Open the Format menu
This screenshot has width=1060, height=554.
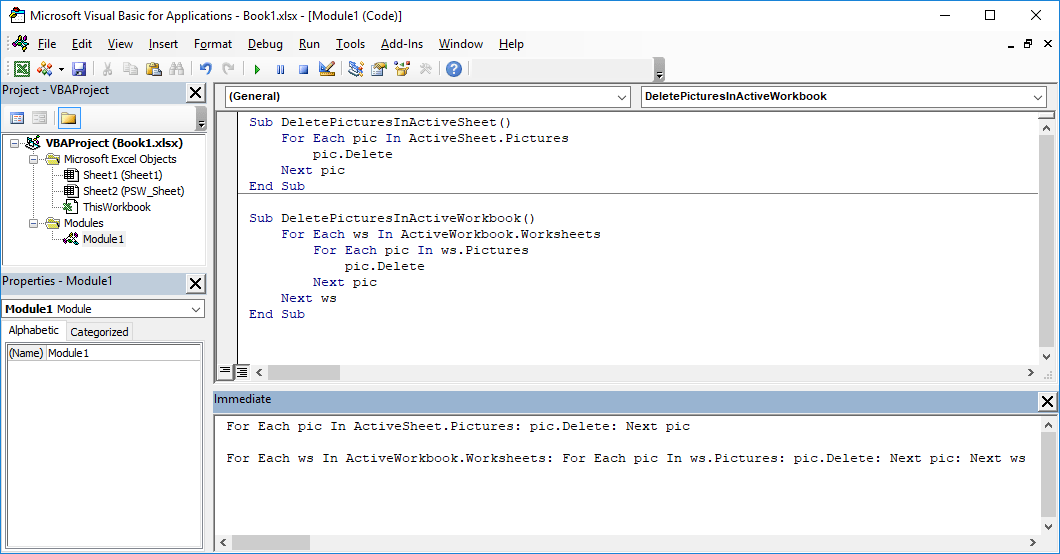(x=213, y=44)
